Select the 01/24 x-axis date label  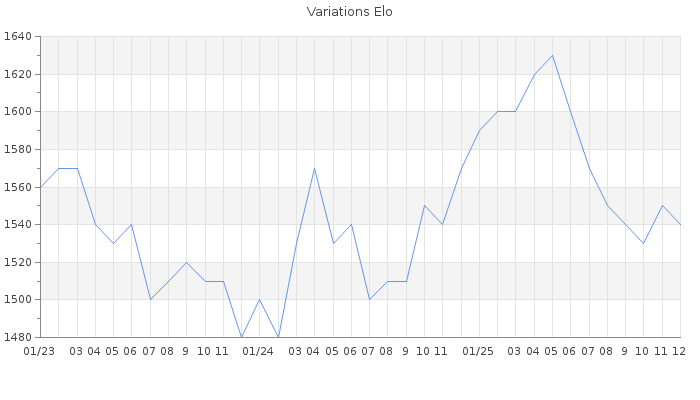point(259,351)
